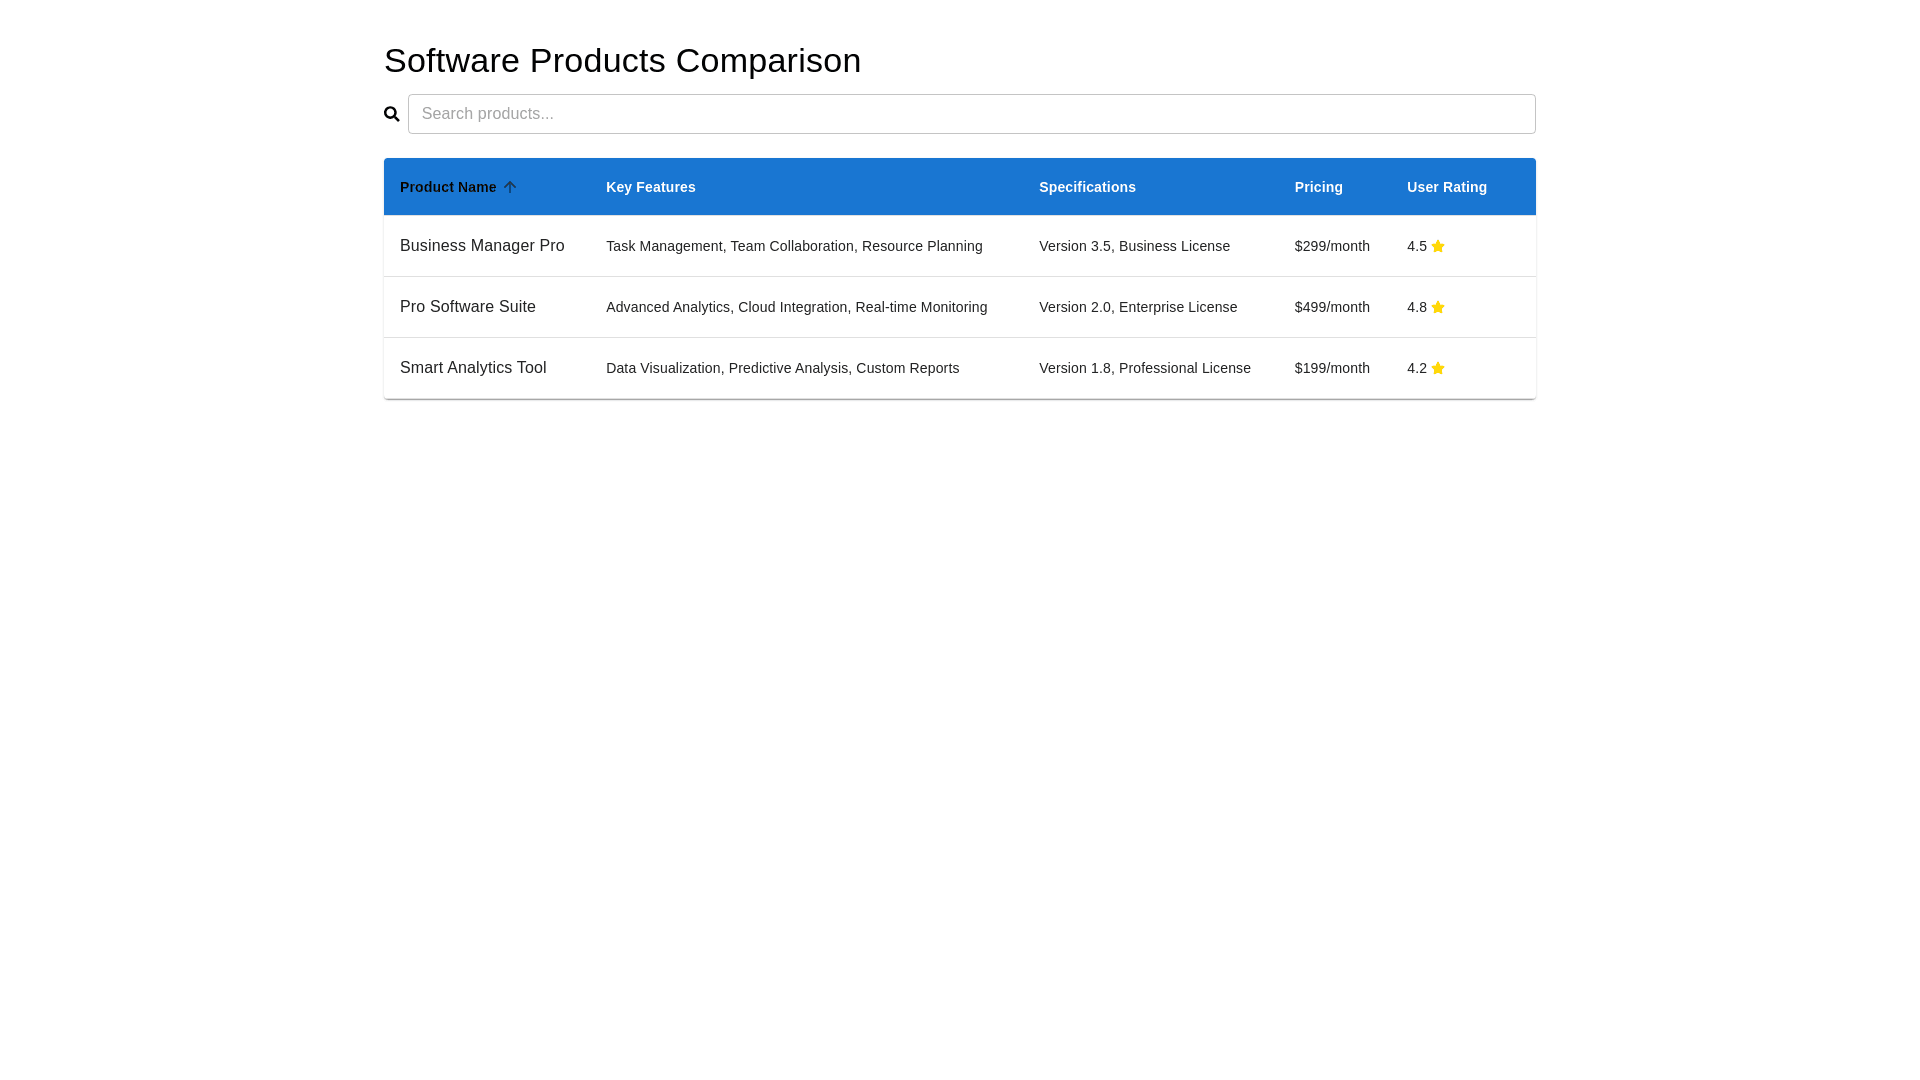Click the $299/month pricing cell

coord(1332,246)
